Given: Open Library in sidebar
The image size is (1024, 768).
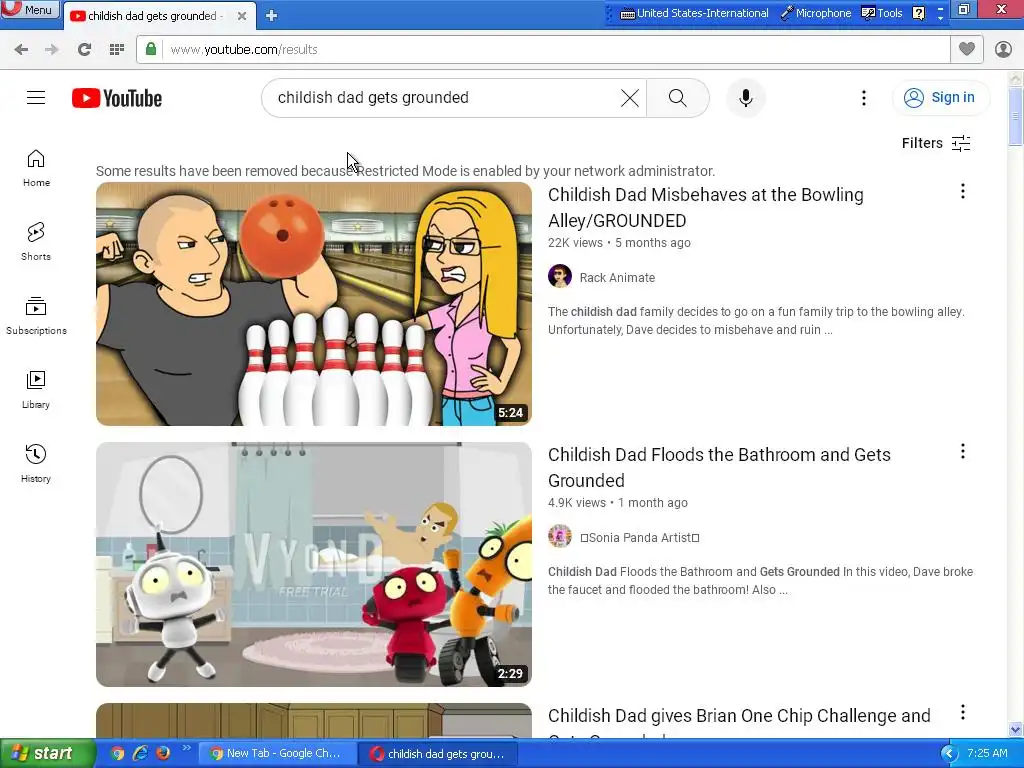Looking at the screenshot, I should coord(36,390).
